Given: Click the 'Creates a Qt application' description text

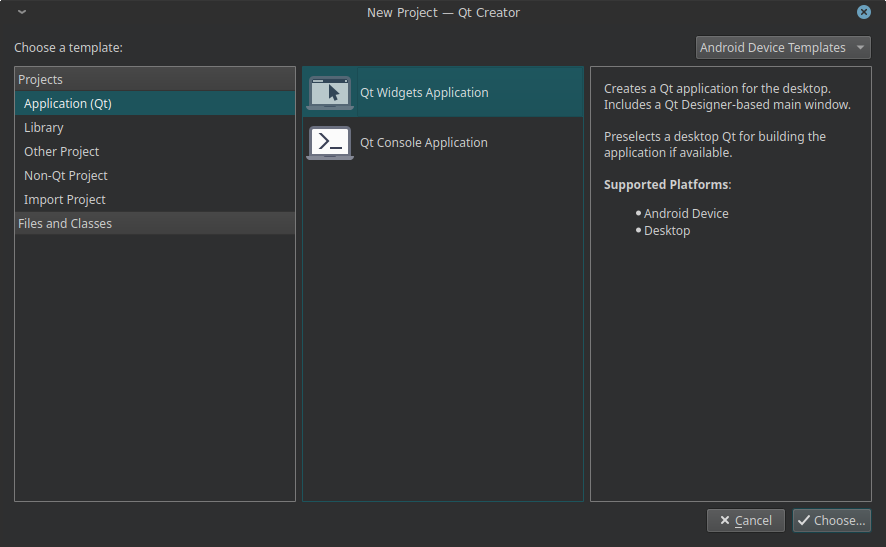Looking at the screenshot, I should click(727, 97).
